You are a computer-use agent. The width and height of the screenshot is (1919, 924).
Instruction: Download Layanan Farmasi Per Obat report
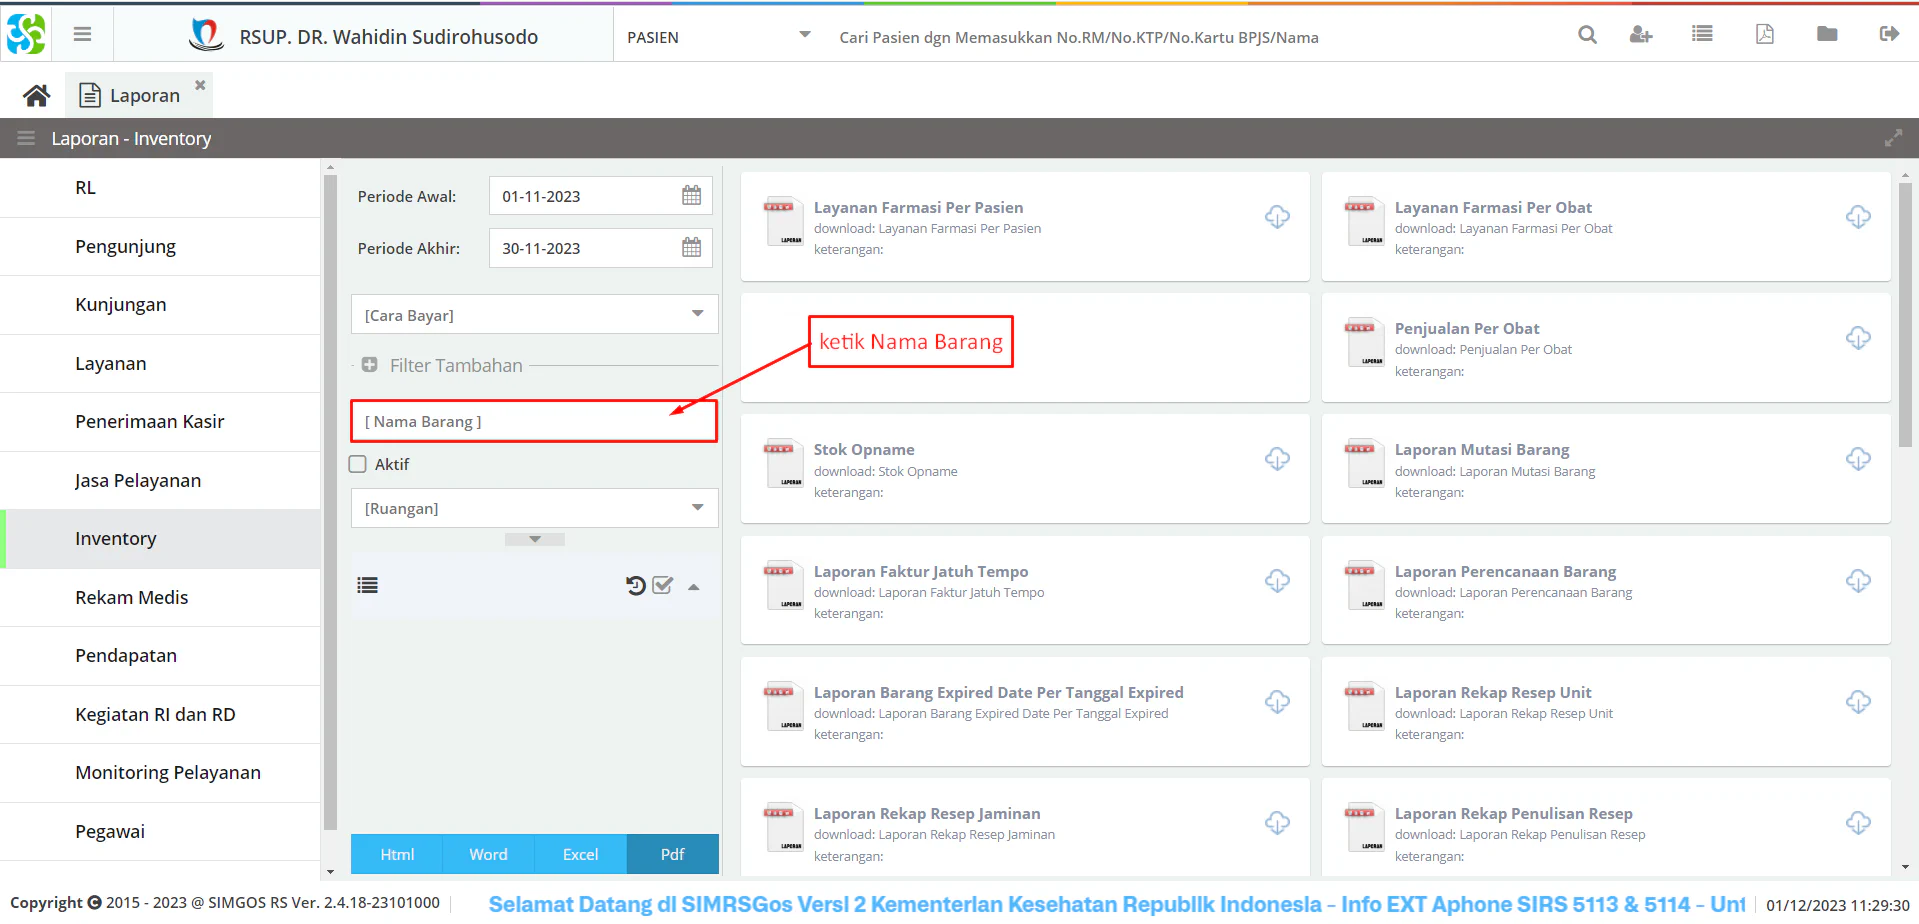coord(1858,217)
